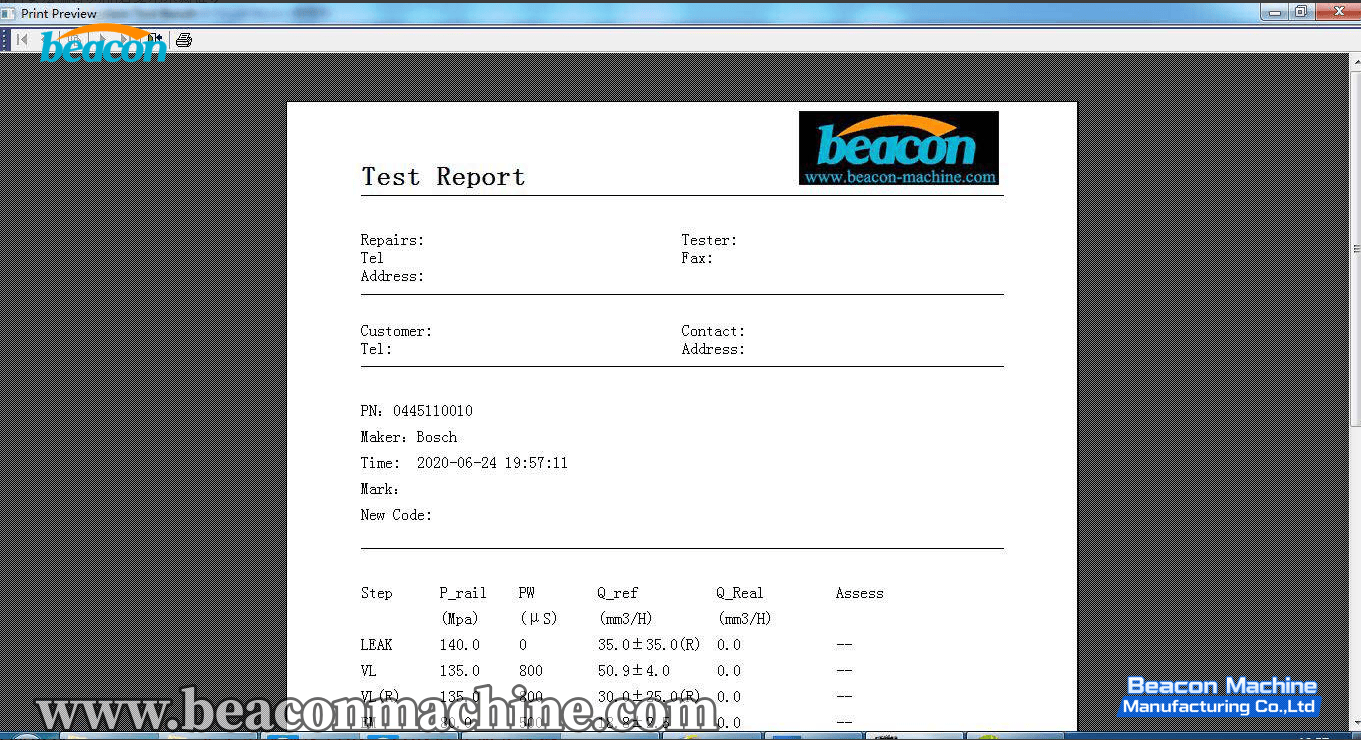The width and height of the screenshot is (1361, 740).
Task: Click the part number 0445110010
Action: pyautogui.click(x=432, y=411)
